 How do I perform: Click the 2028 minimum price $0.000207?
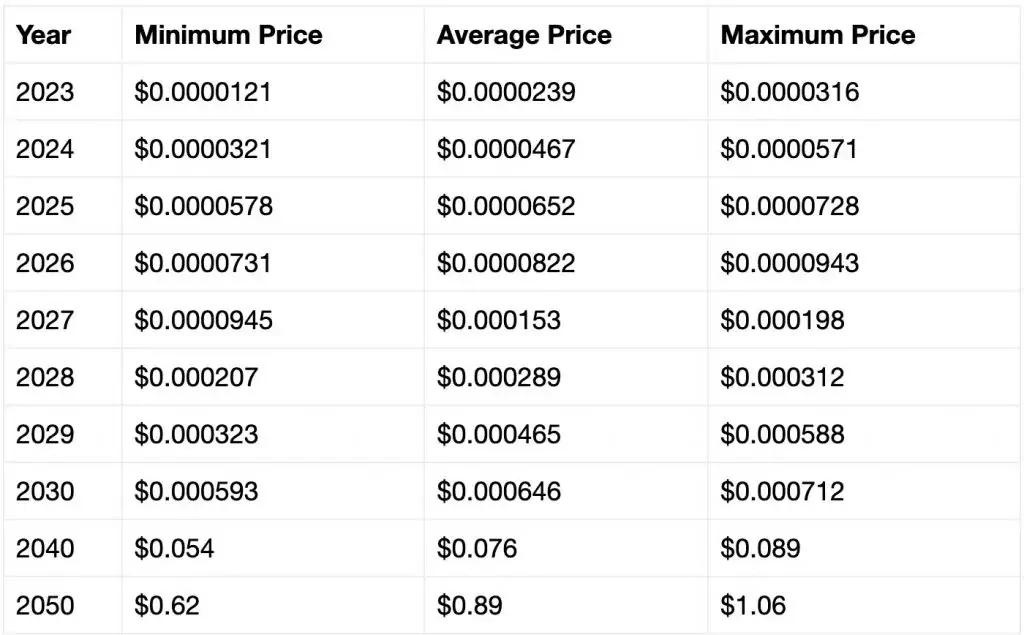point(196,378)
